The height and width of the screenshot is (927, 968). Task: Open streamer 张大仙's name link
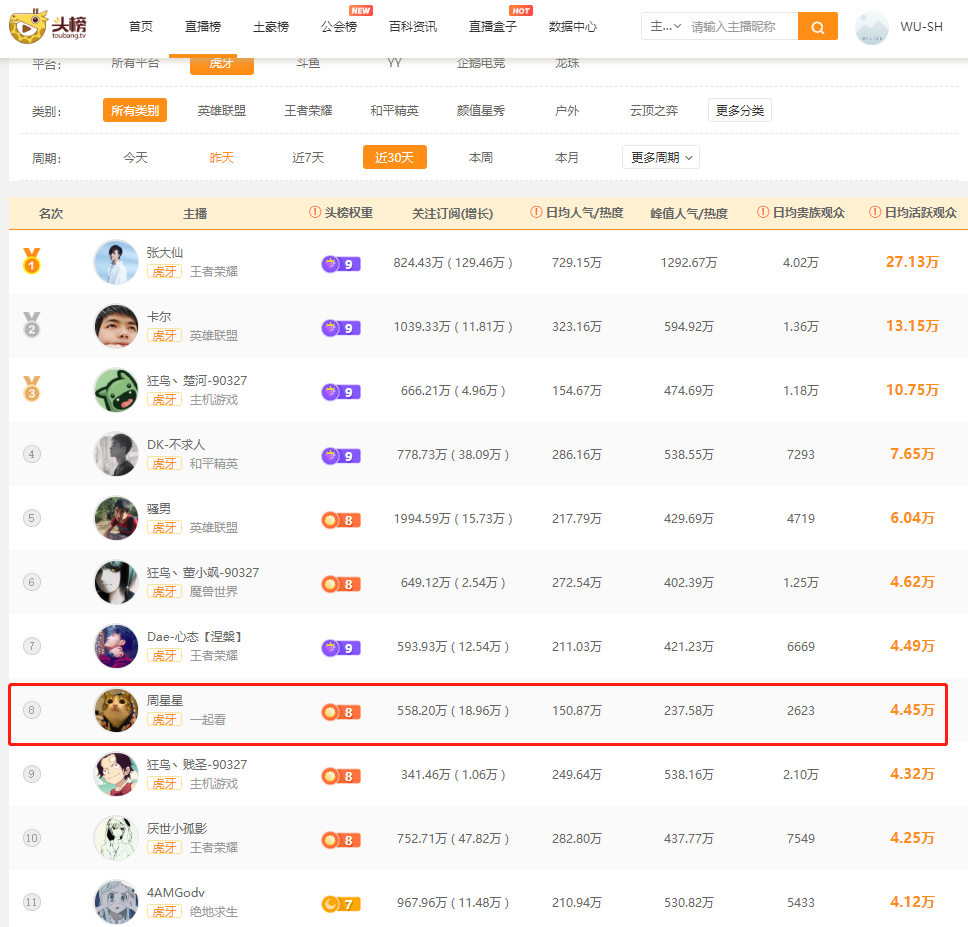[165, 252]
